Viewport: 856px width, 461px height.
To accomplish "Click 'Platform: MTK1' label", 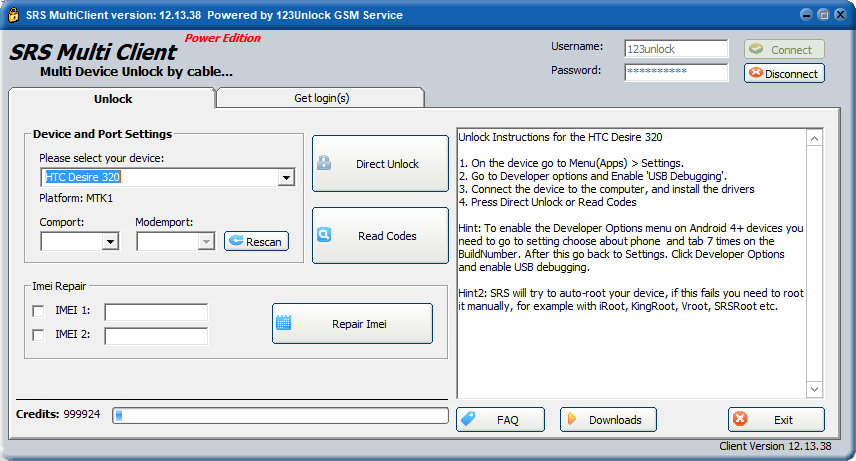I will (76, 198).
